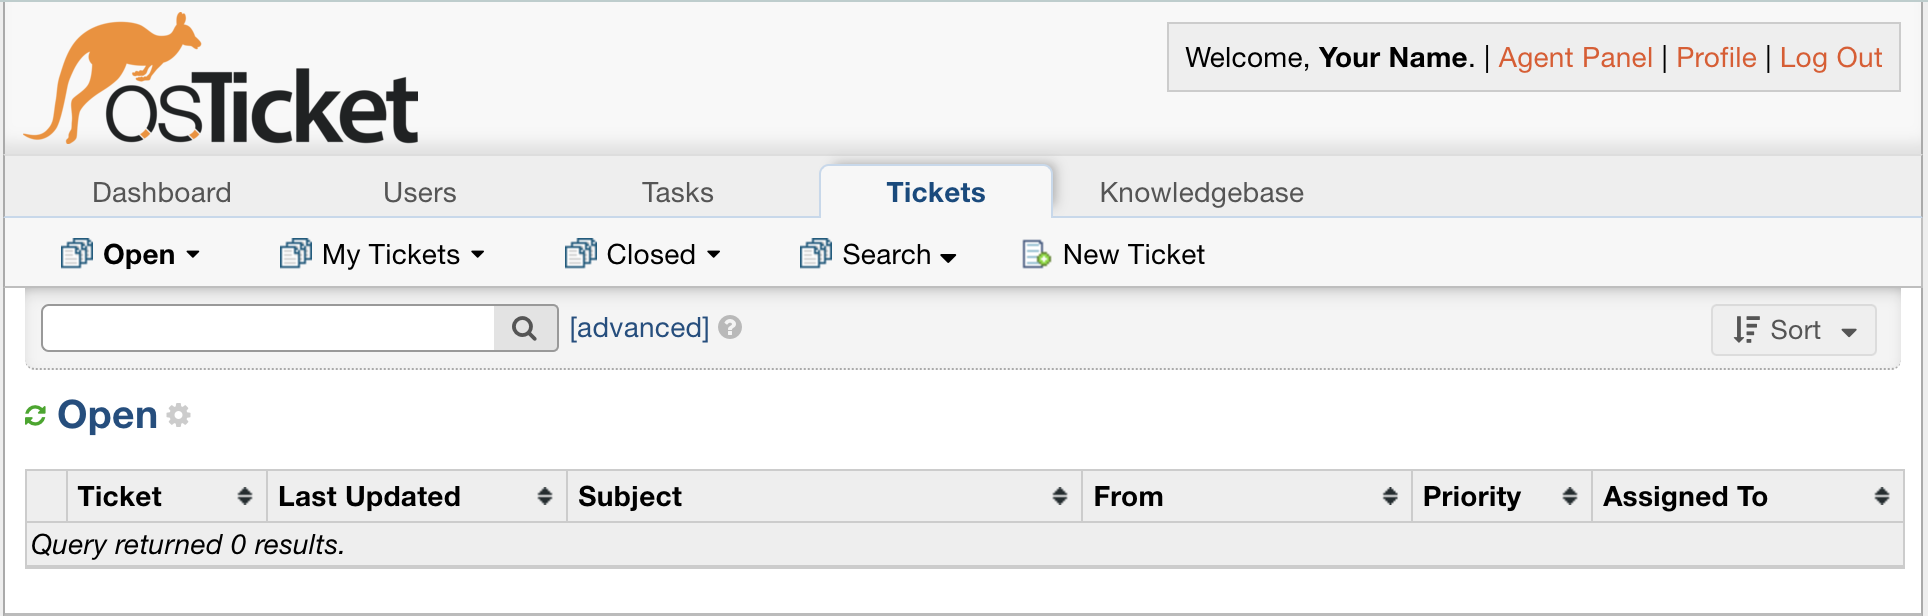Toggle sort arrows on Ticket column

(245, 496)
